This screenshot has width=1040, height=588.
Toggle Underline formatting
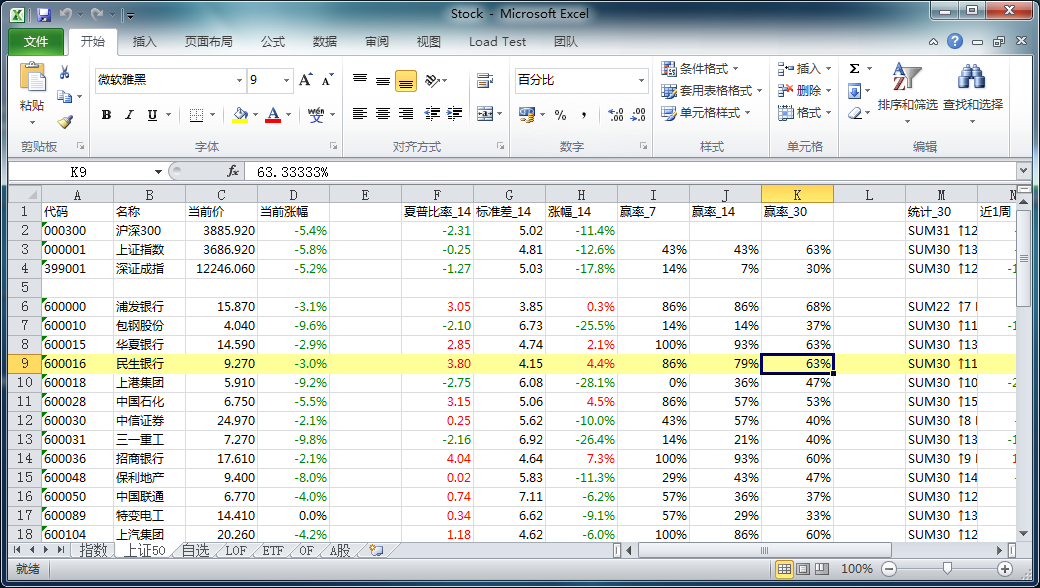(152, 115)
